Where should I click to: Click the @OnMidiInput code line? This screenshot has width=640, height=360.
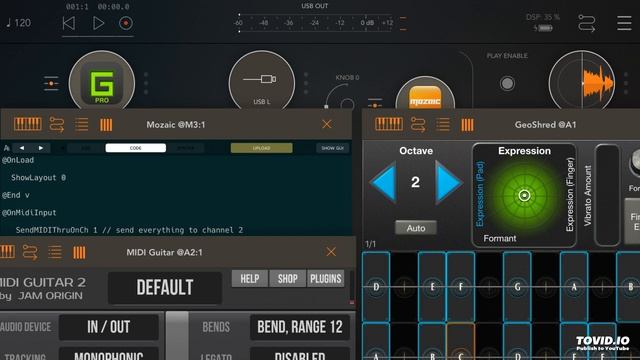tap(29, 213)
